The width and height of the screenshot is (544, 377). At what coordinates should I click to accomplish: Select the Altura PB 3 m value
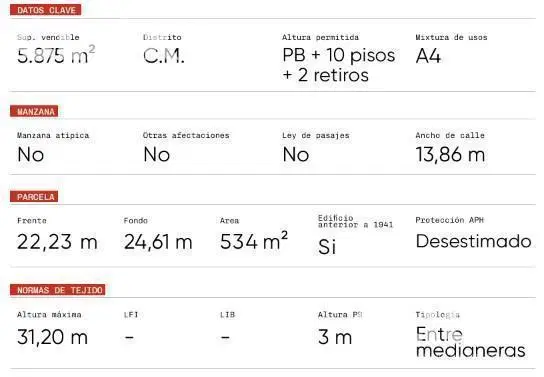(335, 337)
